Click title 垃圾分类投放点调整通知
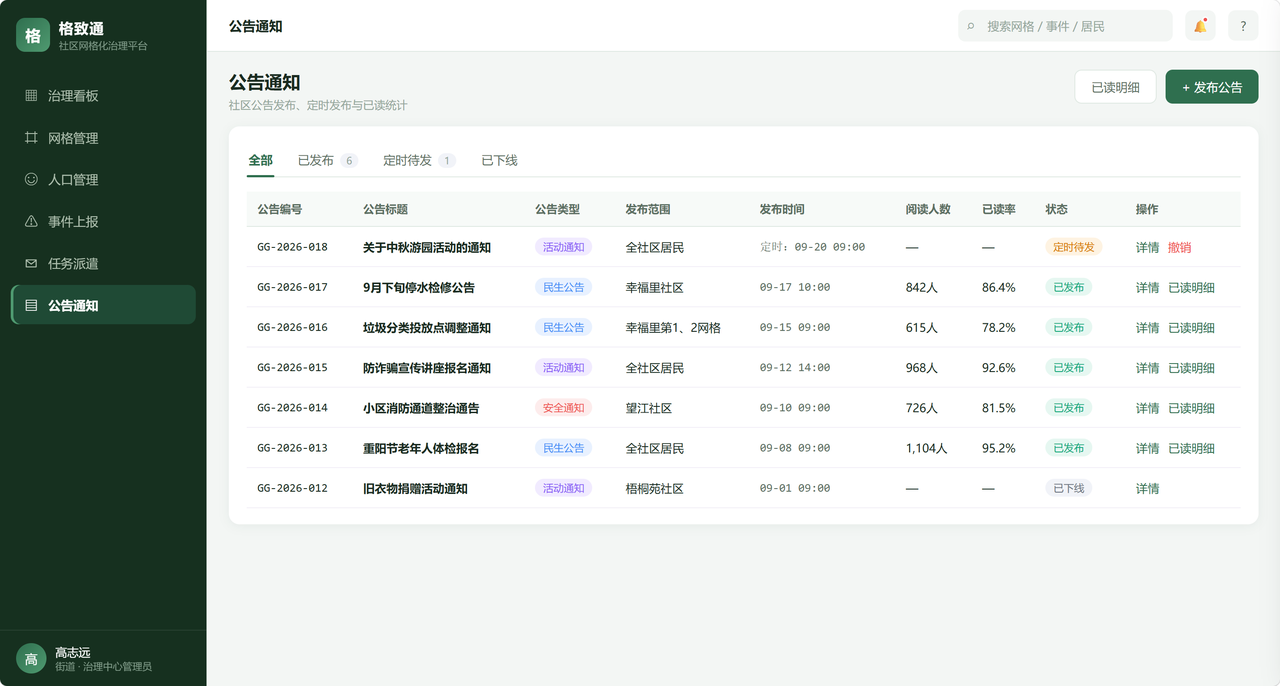 427,328
